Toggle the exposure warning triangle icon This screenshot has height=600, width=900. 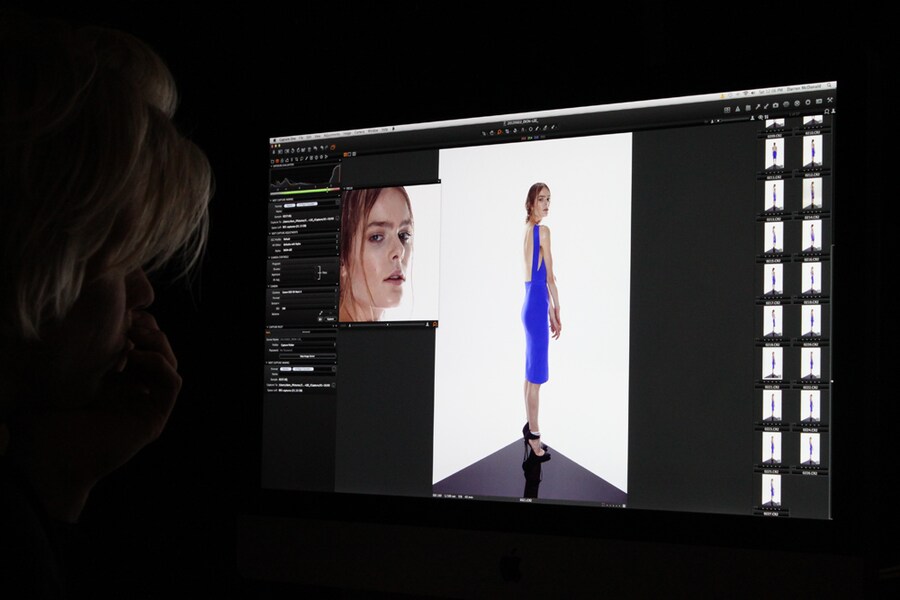738,109
